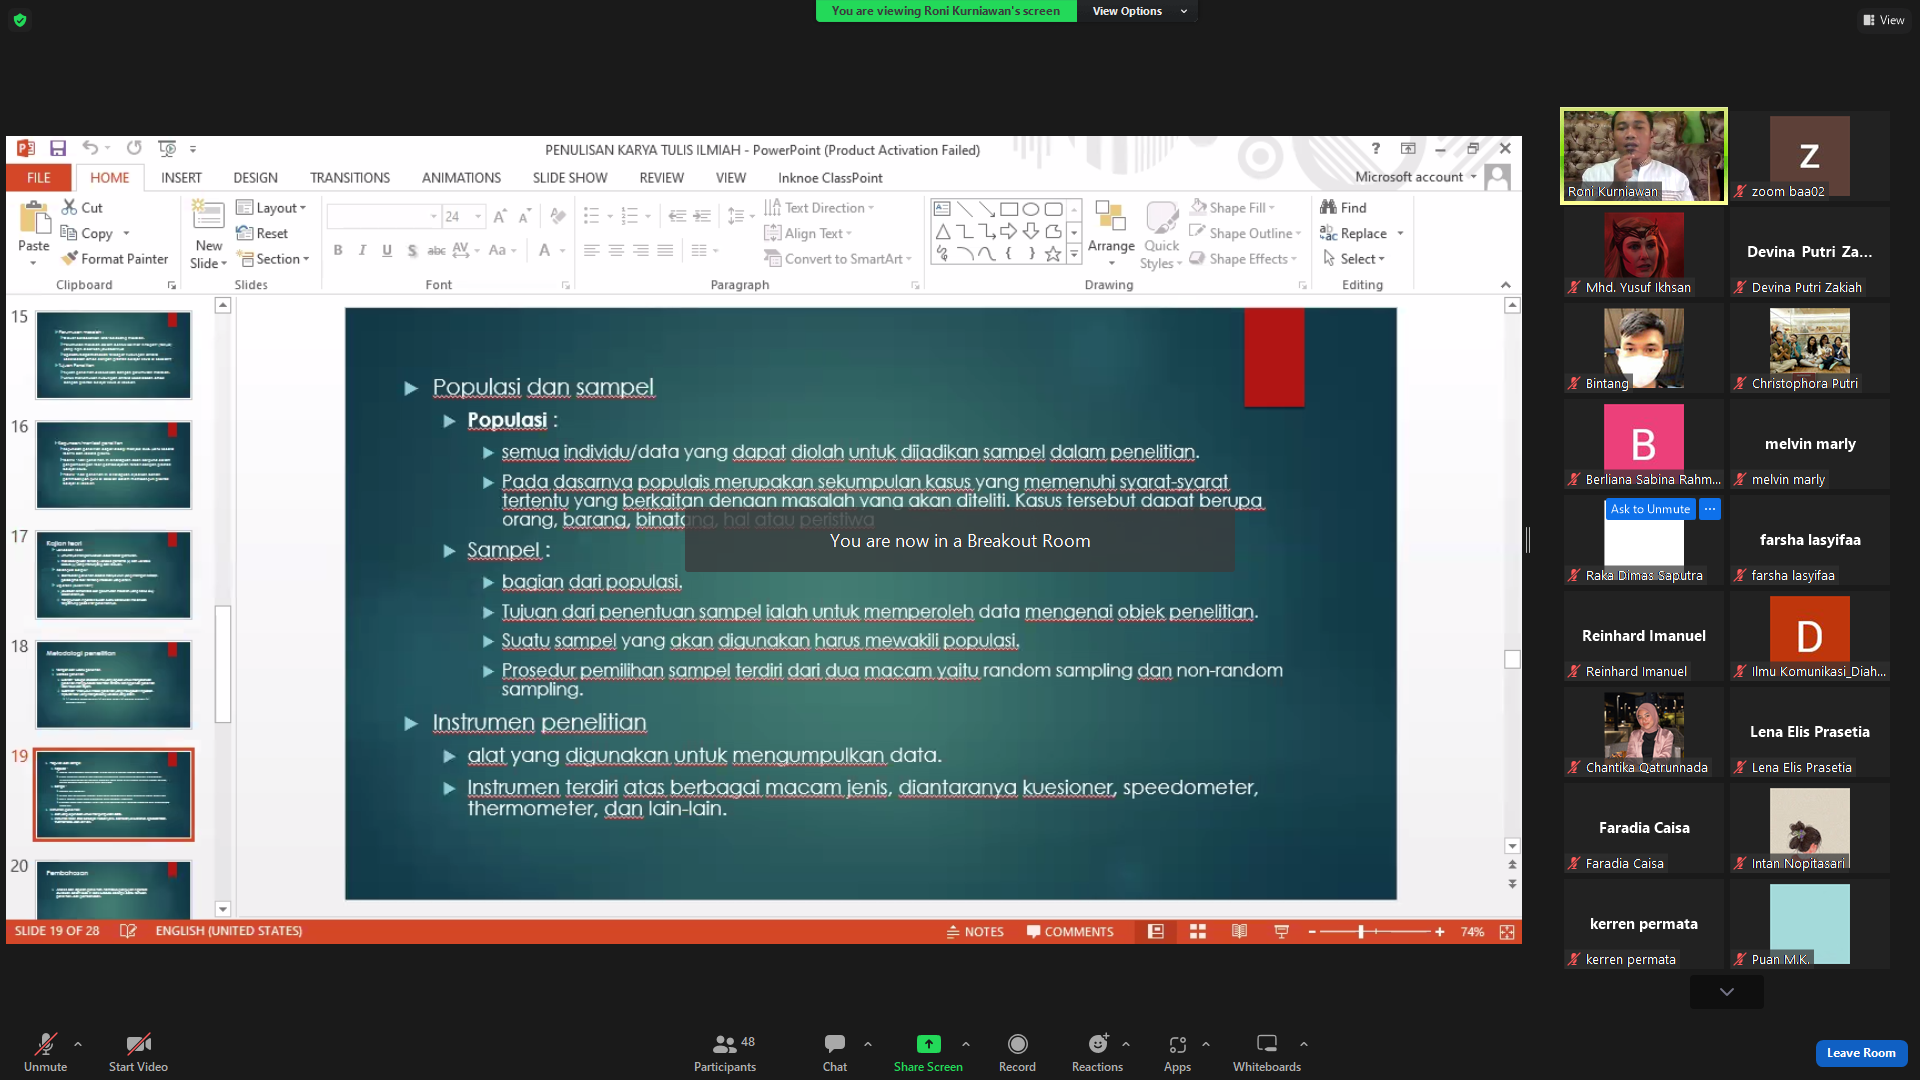The image size is (1920, 1080).
Task: Toggle Justify paragraph alignment
Action: 665,250
